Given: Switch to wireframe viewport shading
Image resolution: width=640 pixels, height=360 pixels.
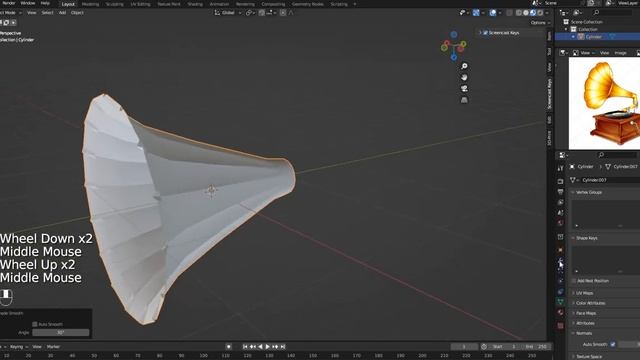Looking at the screenshot, I should coord(519,13).
